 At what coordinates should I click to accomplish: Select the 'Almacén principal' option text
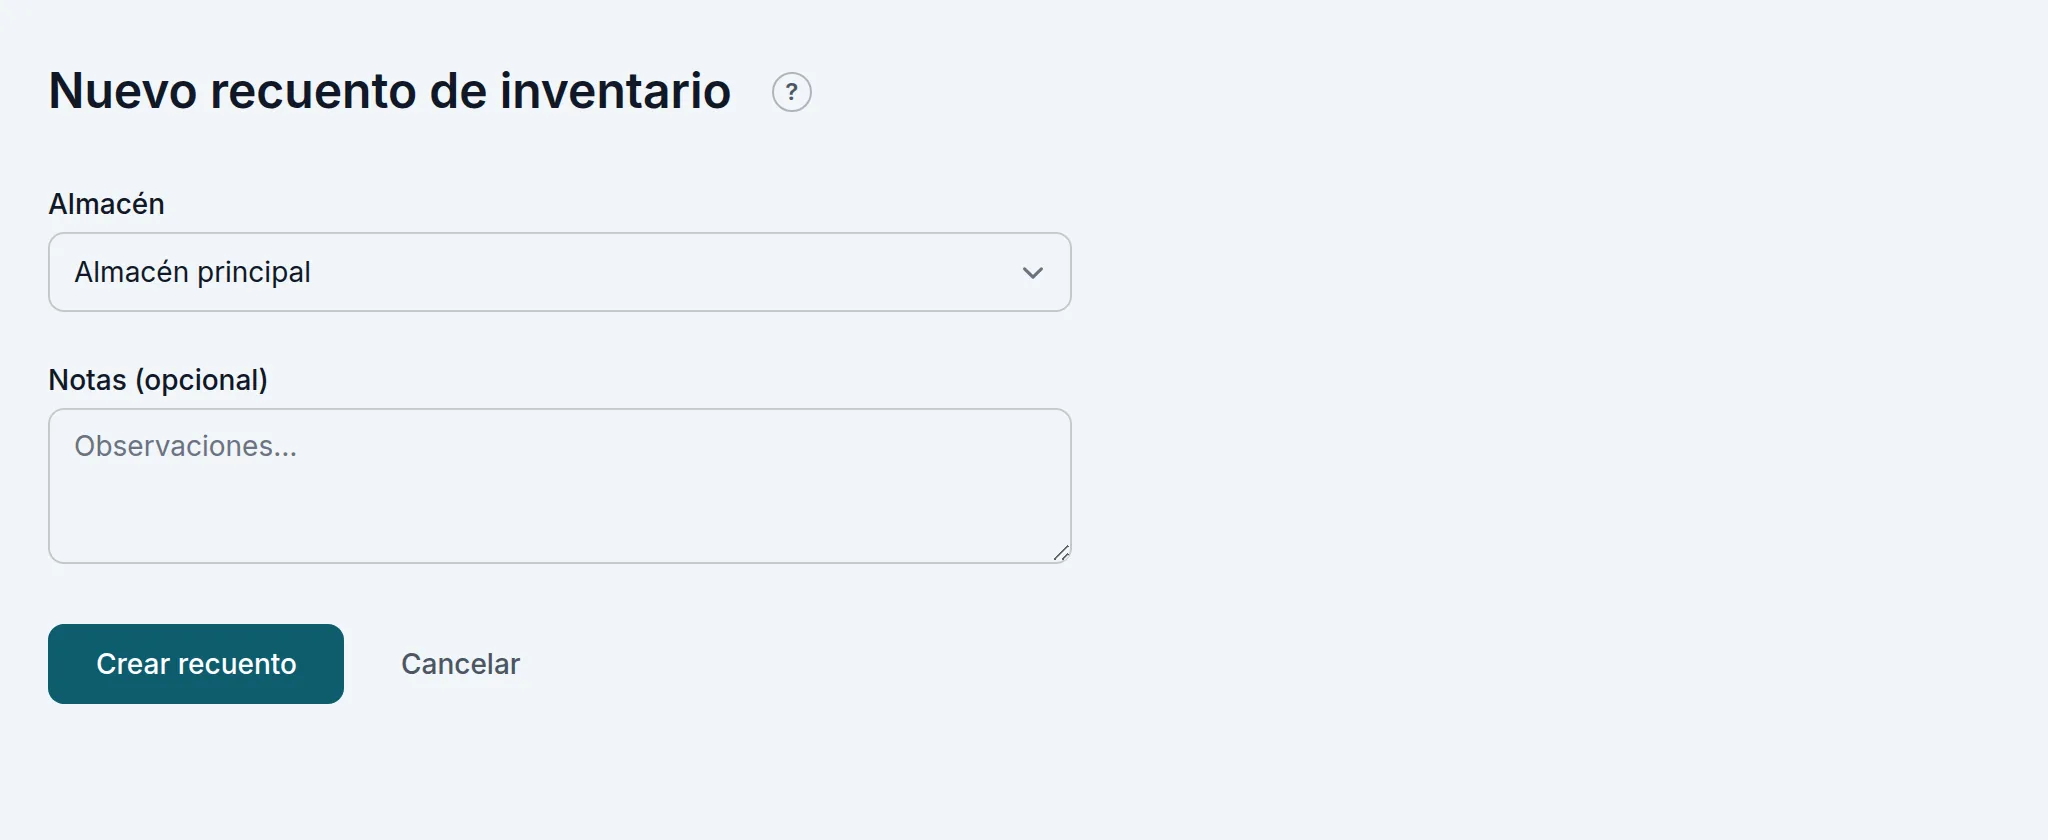[x=192, y=272]
